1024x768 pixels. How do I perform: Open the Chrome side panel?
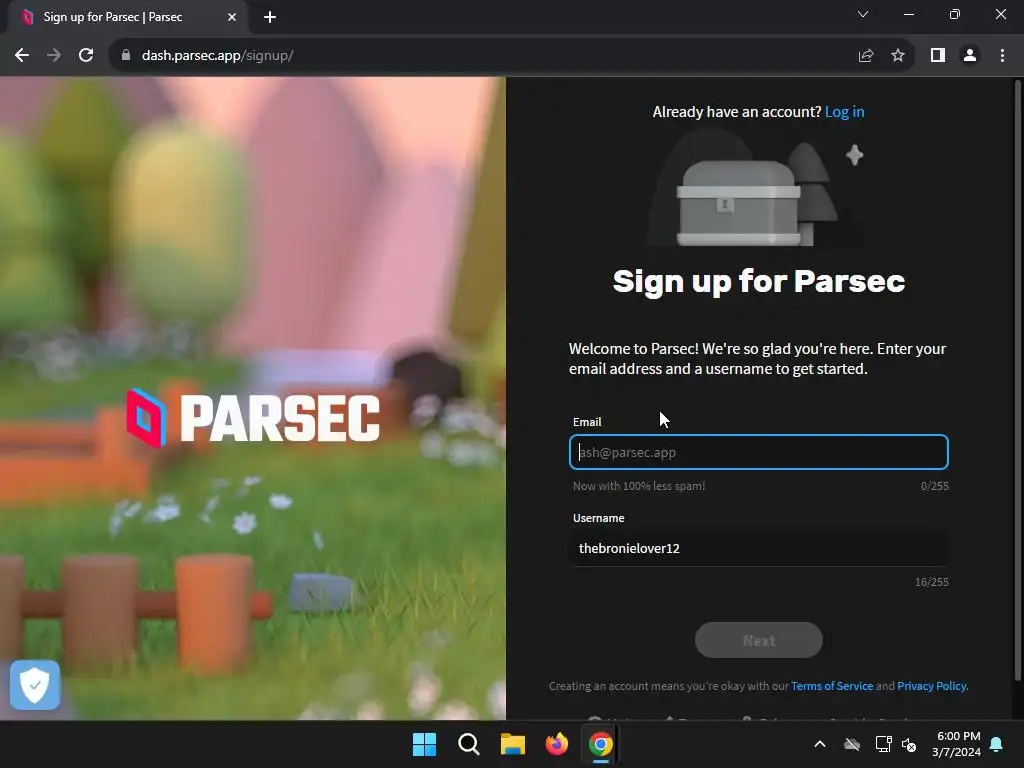(x=938, y=56)
